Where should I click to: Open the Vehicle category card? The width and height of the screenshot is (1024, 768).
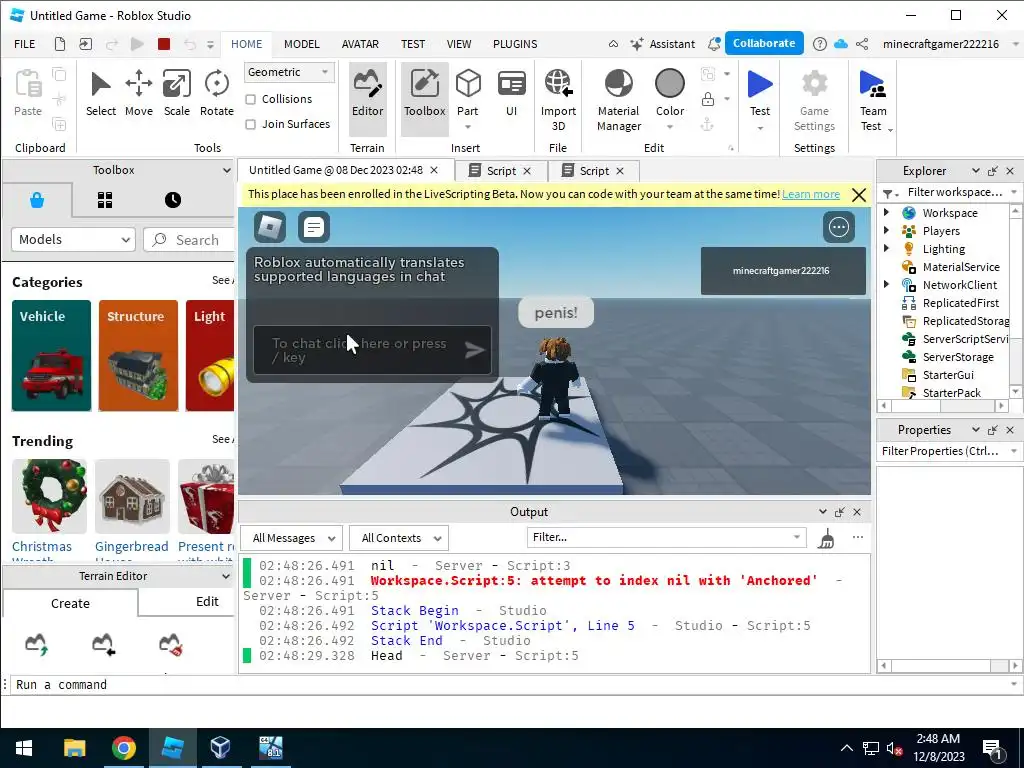(51, 355)
